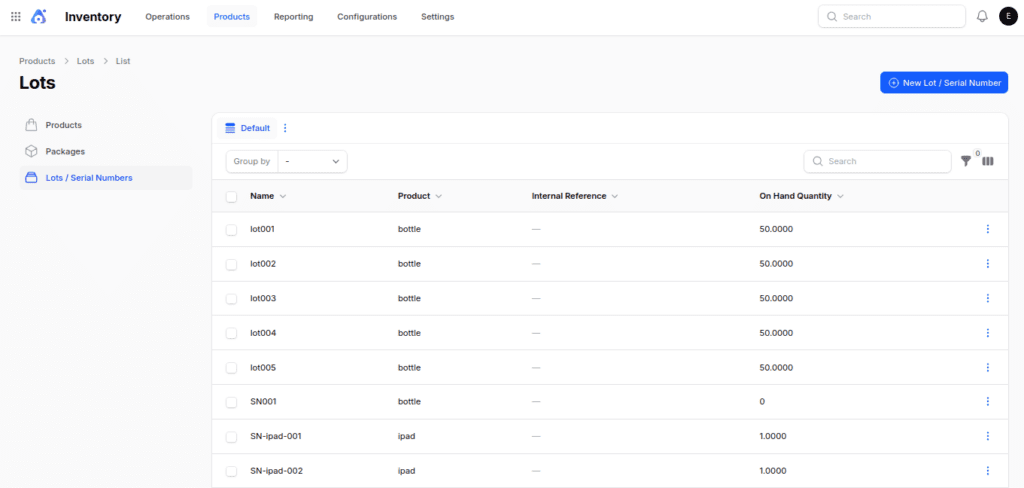Focus the top global Search field
Viewport: 1024px width, 488px height.
pyautogui.click(x=891, y=17)
